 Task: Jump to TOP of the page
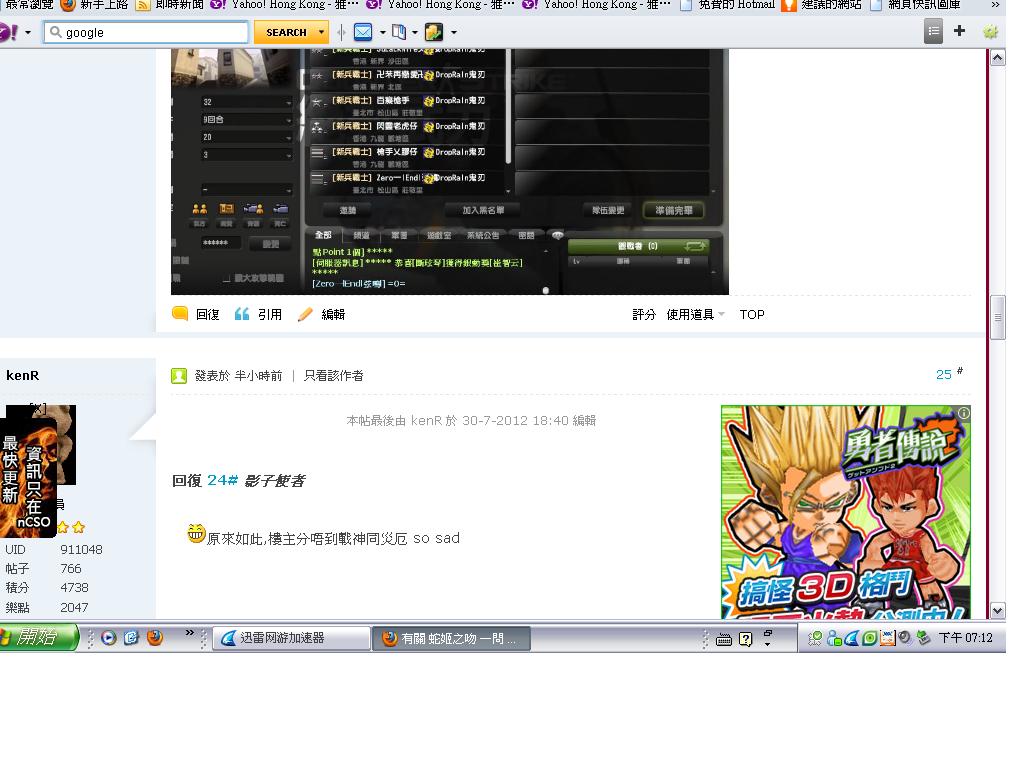click(x=752, y=314)
